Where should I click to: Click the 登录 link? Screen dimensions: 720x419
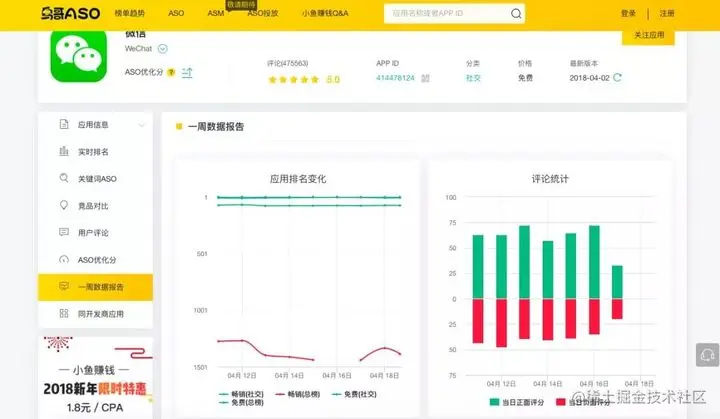tap(628, 13)
